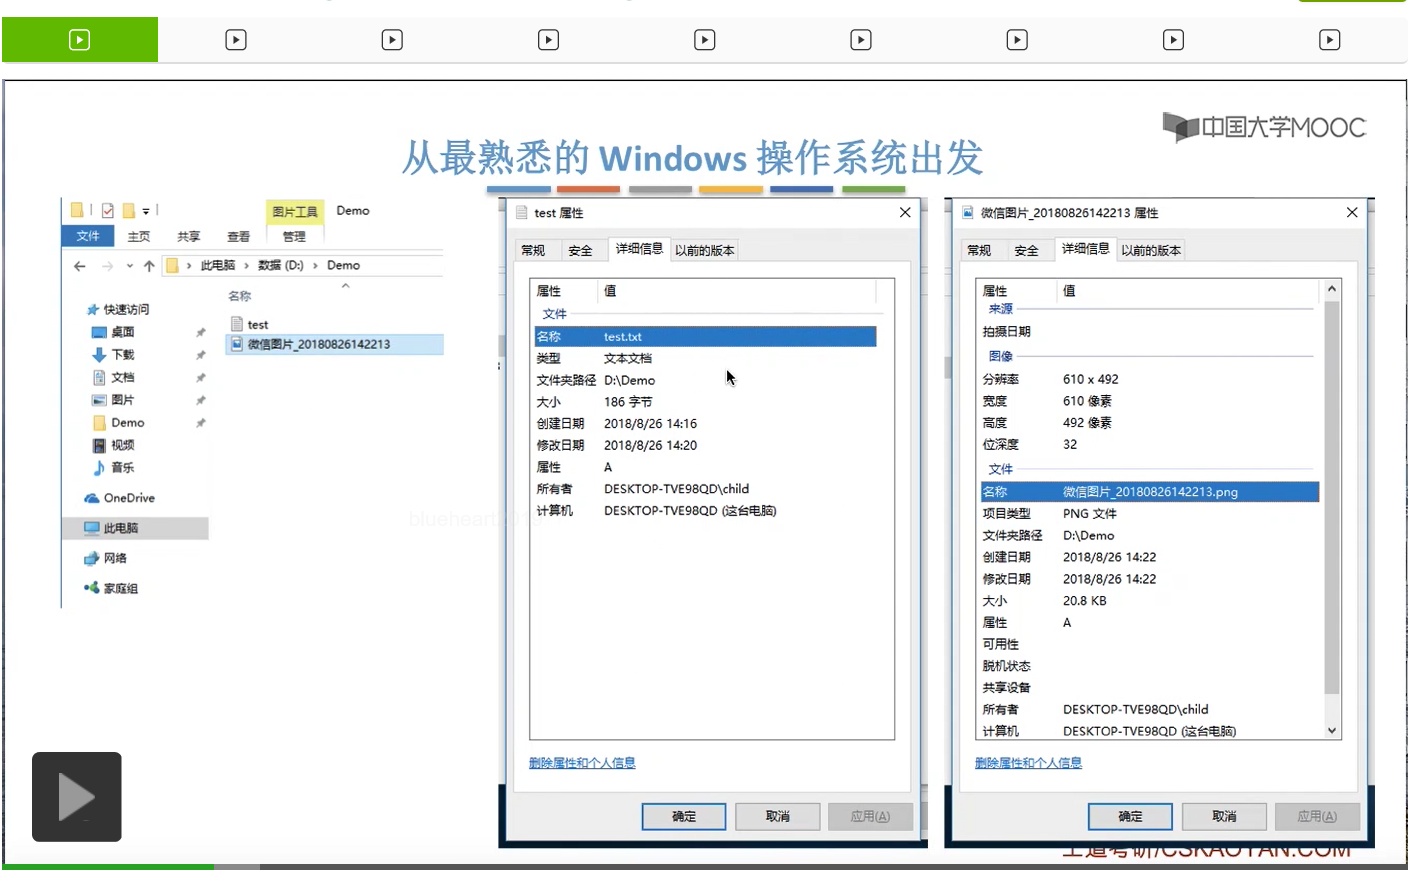
Task: Click the 名称 column header in the file list
Action: pos(240,296)
